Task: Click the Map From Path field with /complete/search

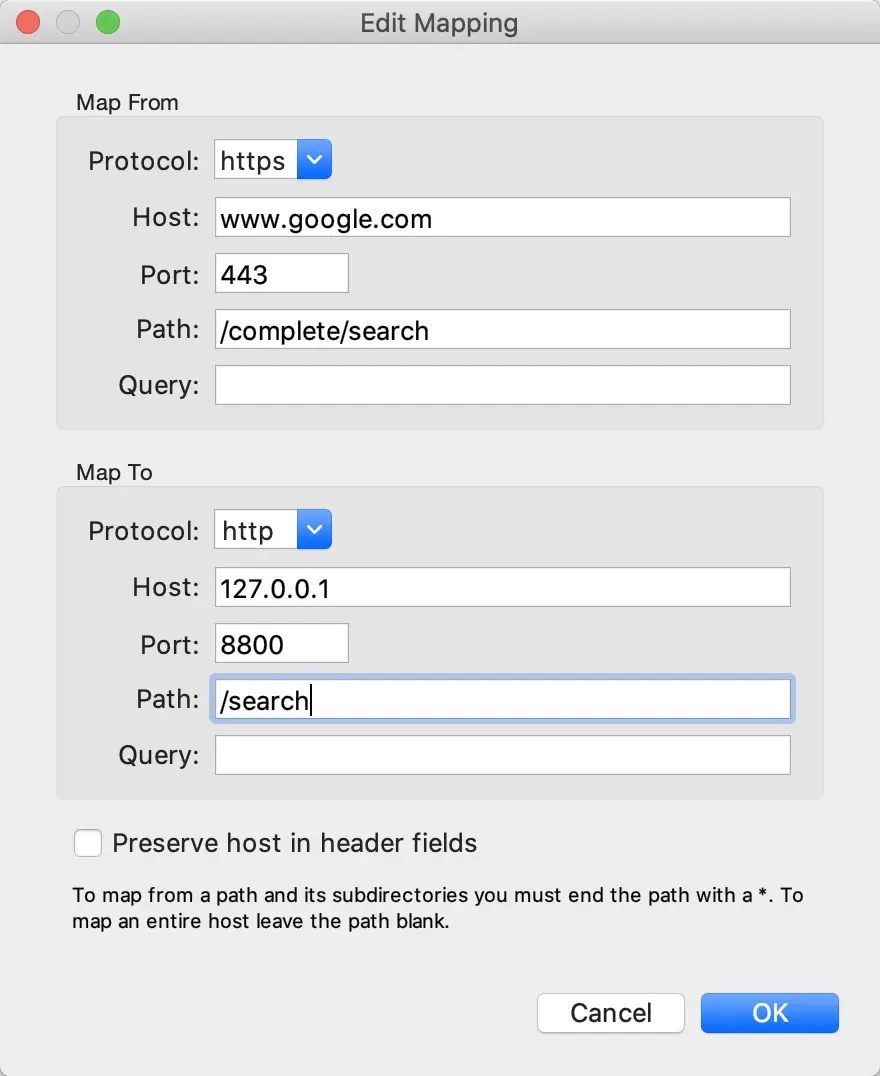Action: coord(502,329)
